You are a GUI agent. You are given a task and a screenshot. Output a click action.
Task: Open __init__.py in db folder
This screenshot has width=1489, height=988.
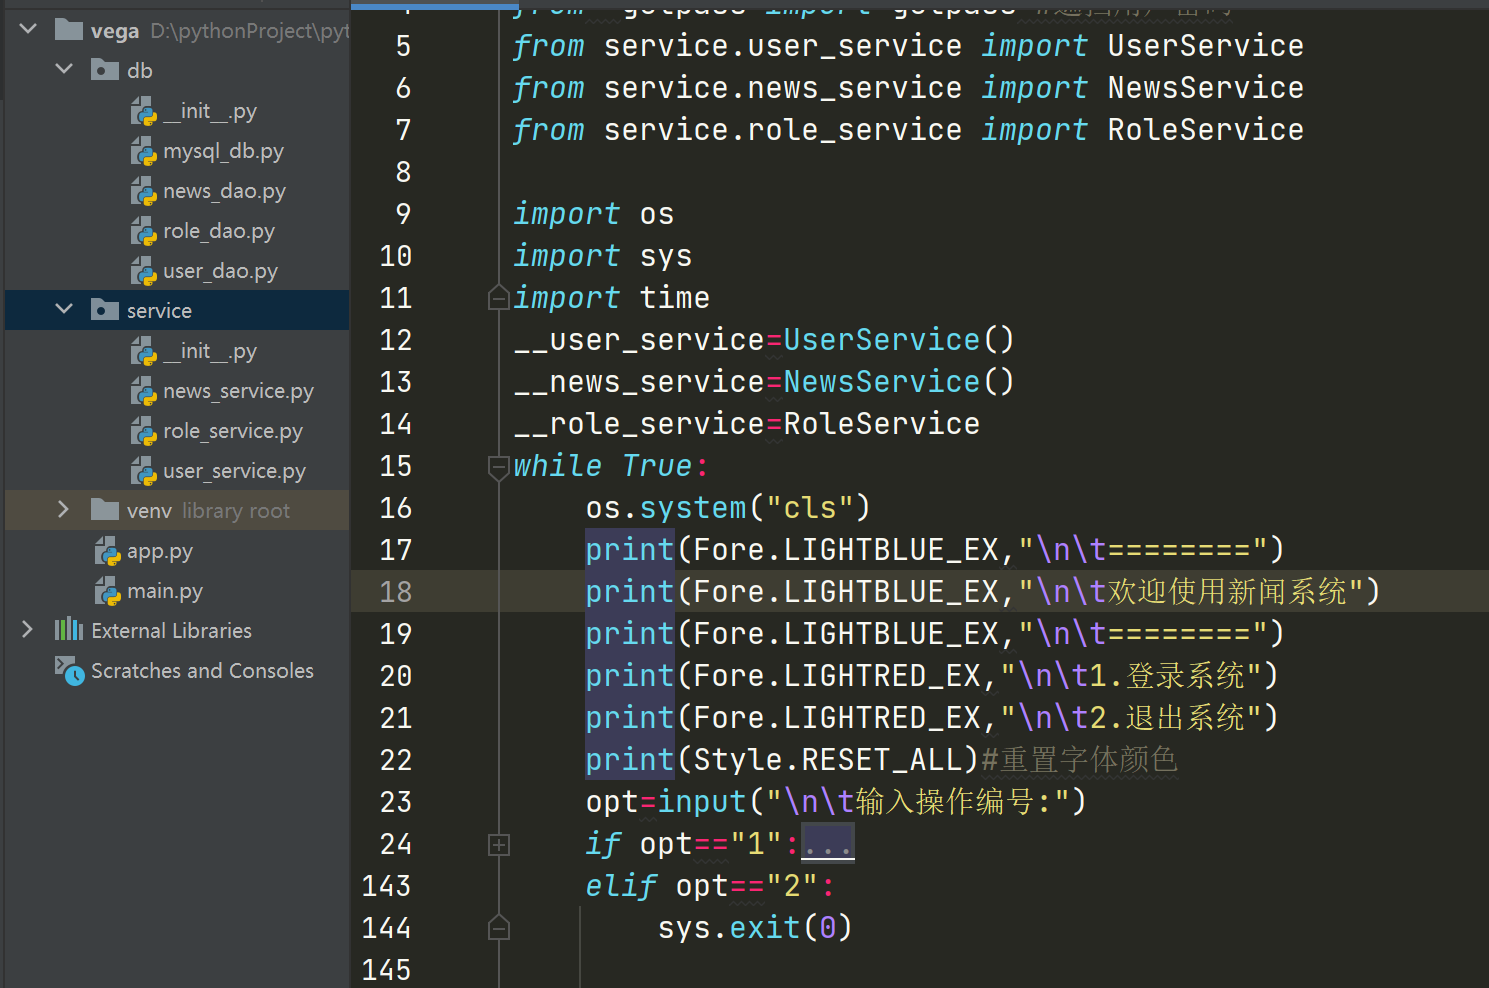pos(210,111)
